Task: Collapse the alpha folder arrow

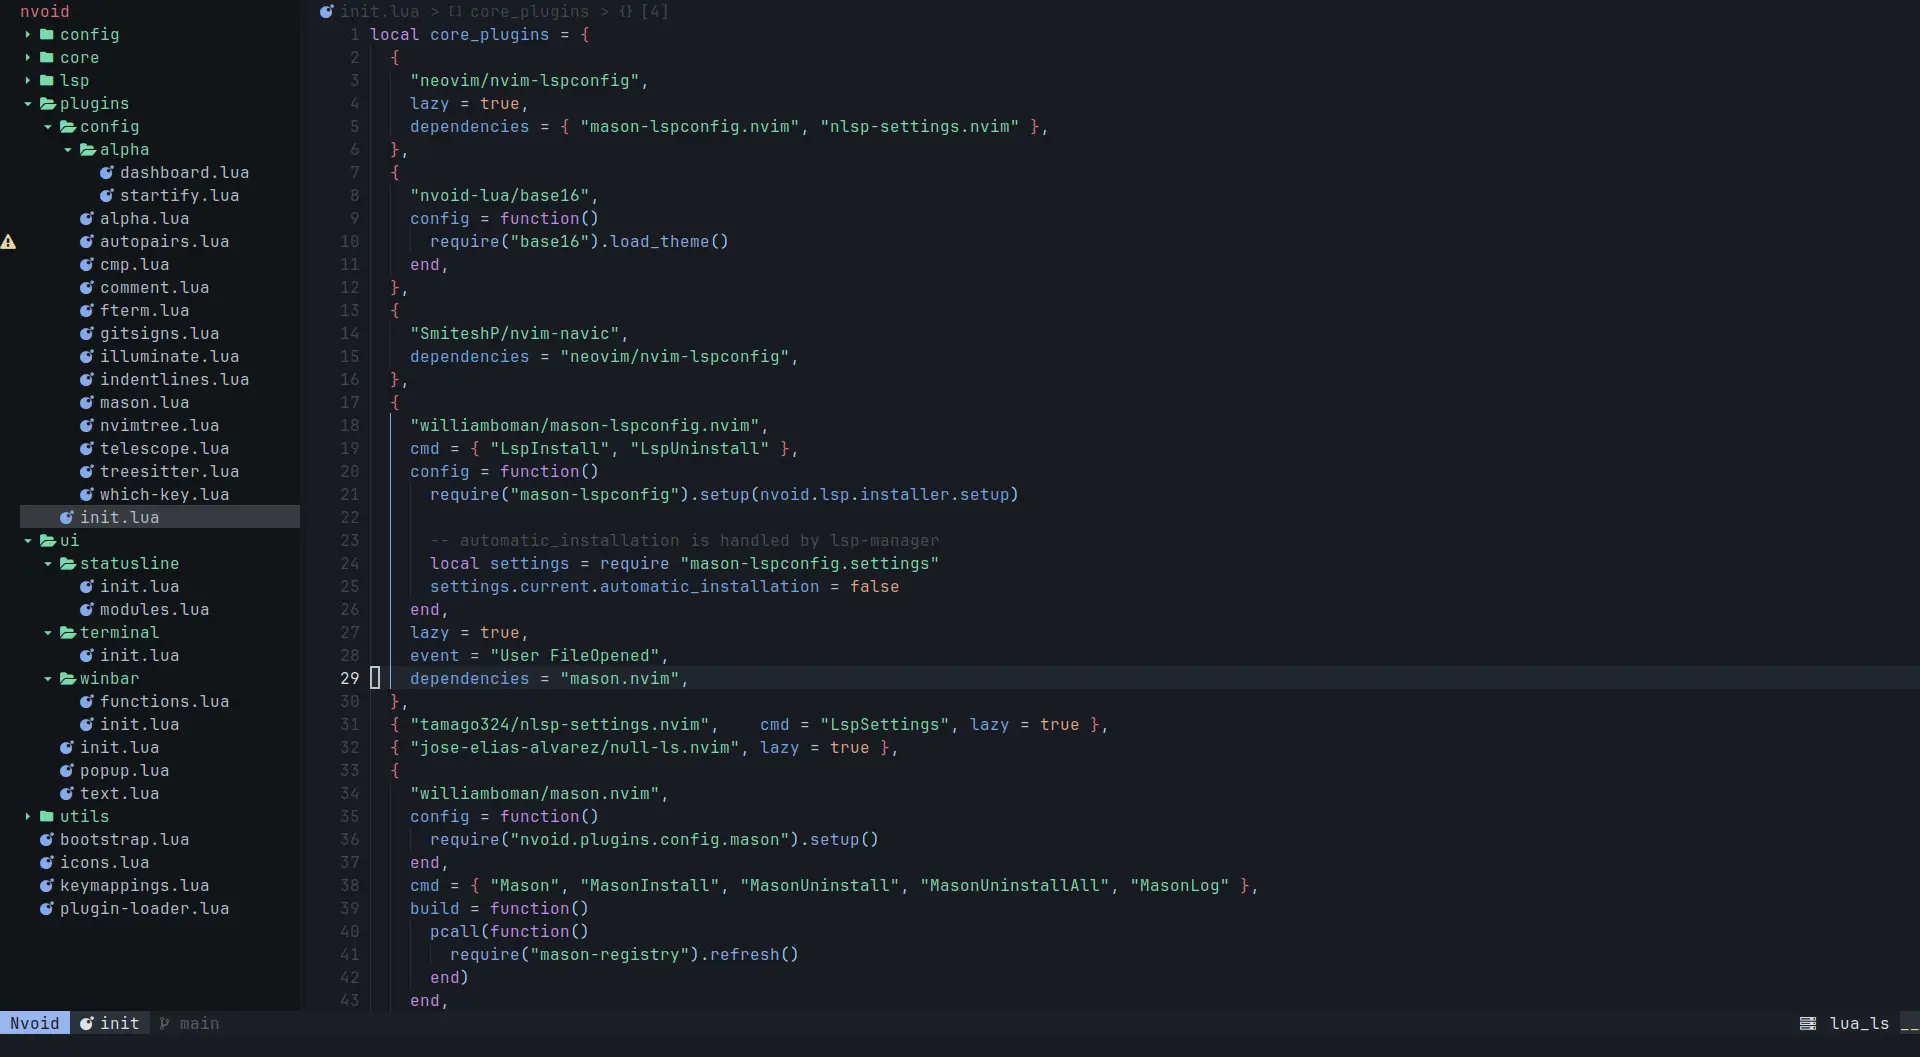Action: point(68,150)
